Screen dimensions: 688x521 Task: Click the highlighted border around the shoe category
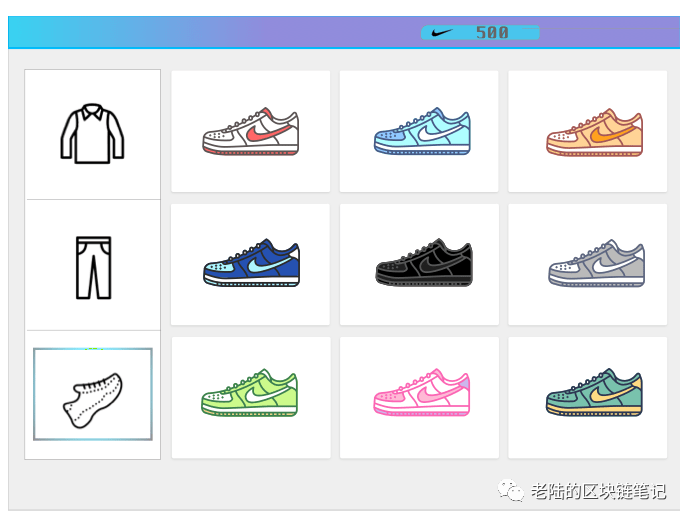(x=93, y=394)
